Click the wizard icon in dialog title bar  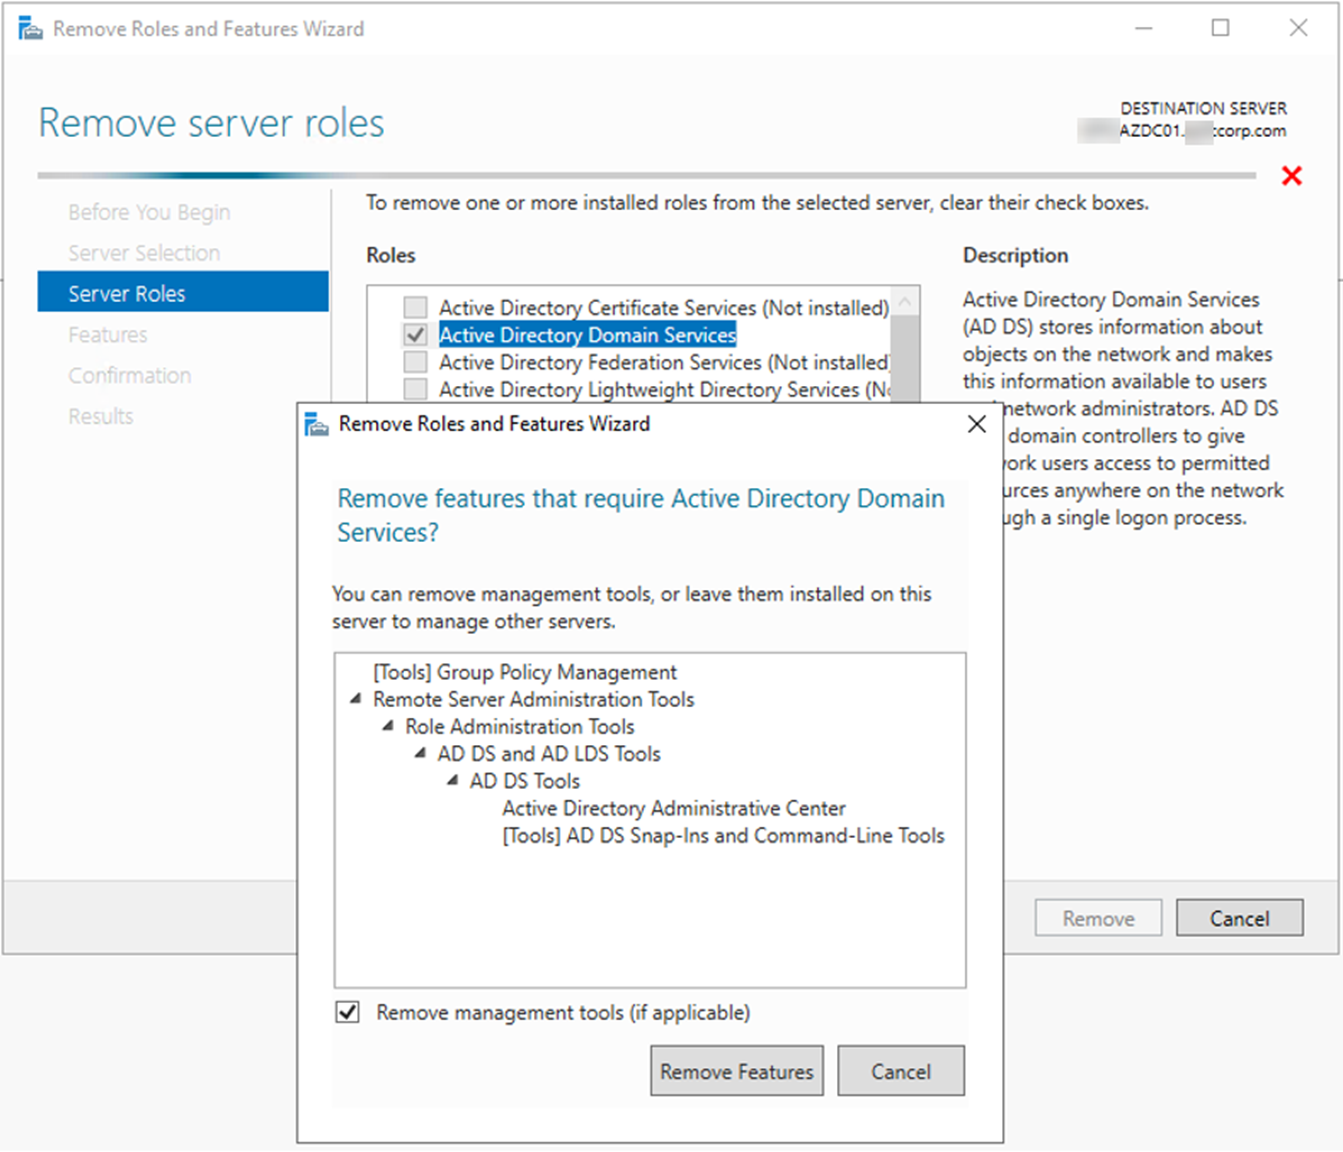pos(316,424)
